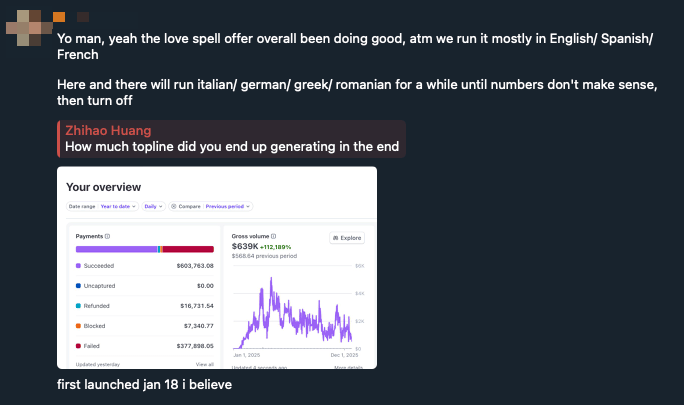Click the teal Refunded legend dot
The image size is (684, 405).
coord(79,306)
